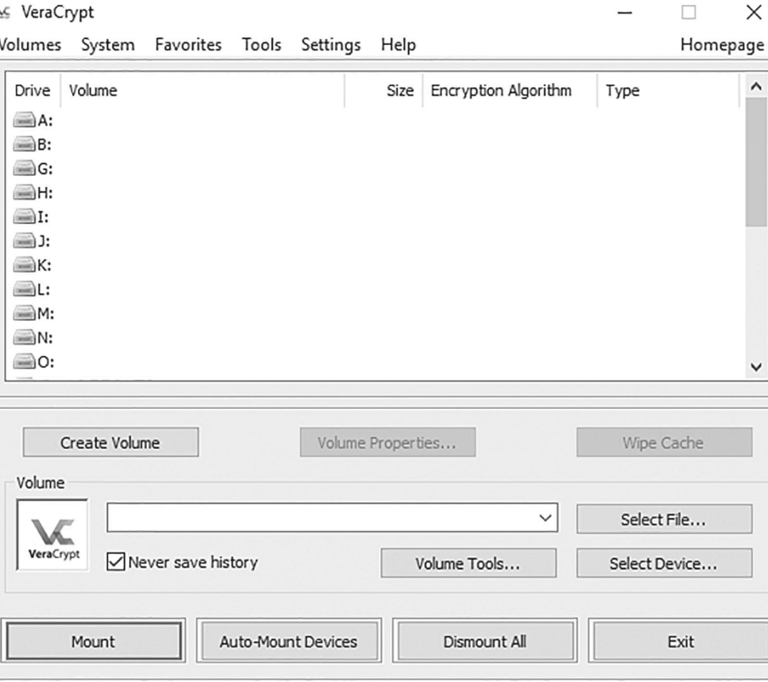
Task: Click the 'O:' drive letter text
Action: point(46,362)
